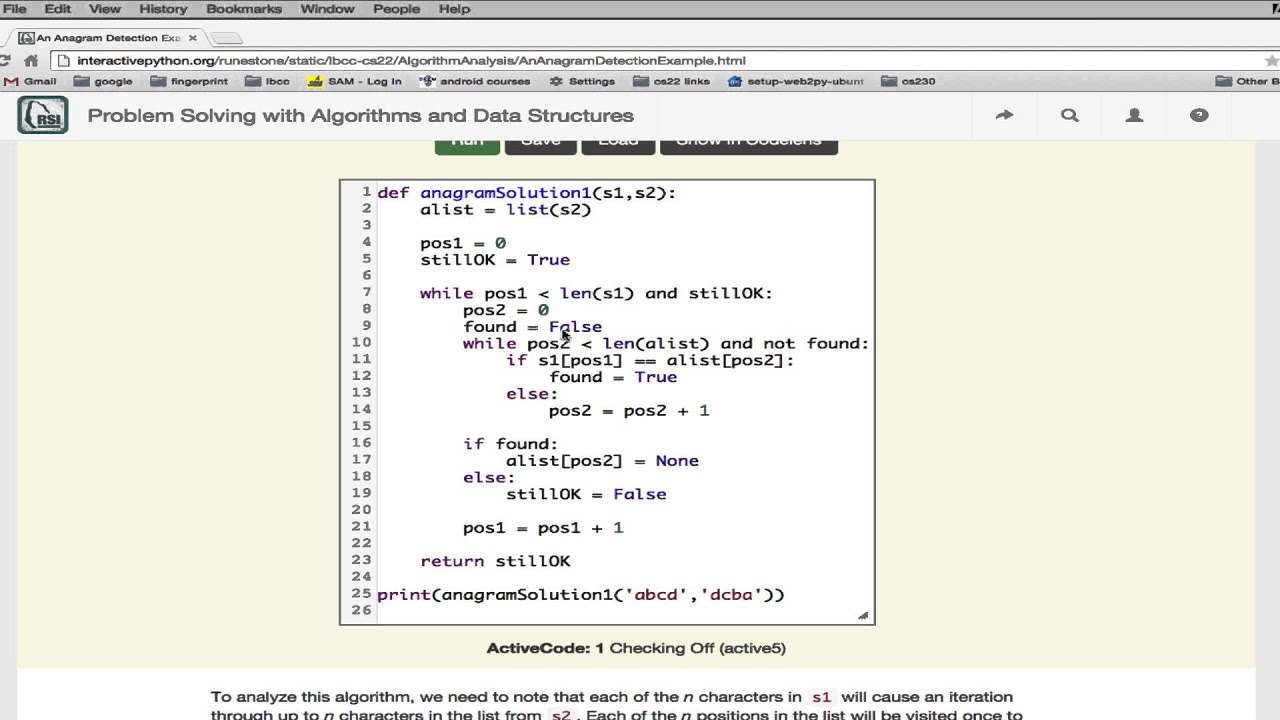1280x720 pixels.
Task: Close the Anagram Detection tab
Action: tap(192, 38)
